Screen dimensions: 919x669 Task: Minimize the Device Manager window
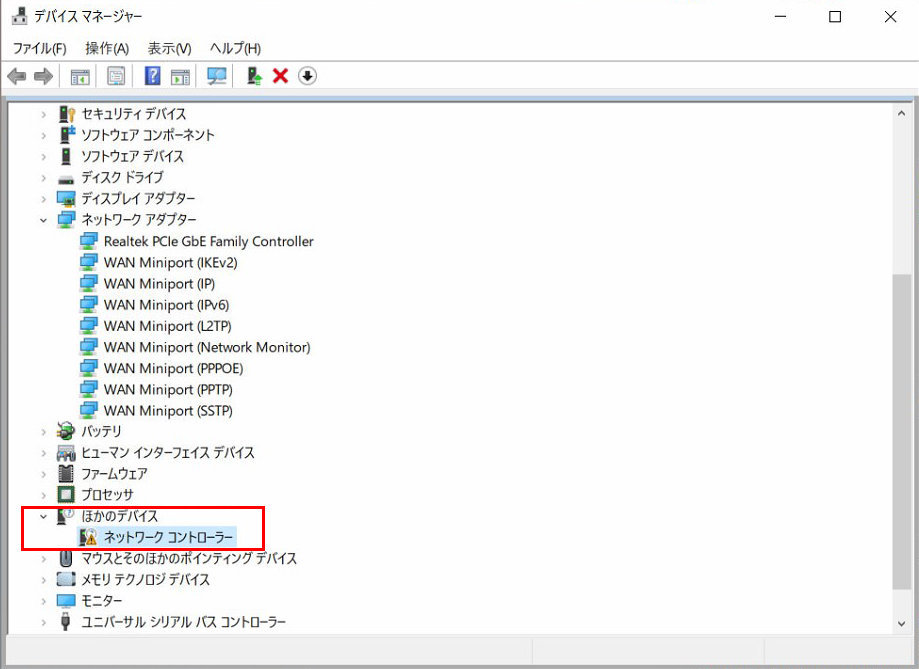[780, 16]
